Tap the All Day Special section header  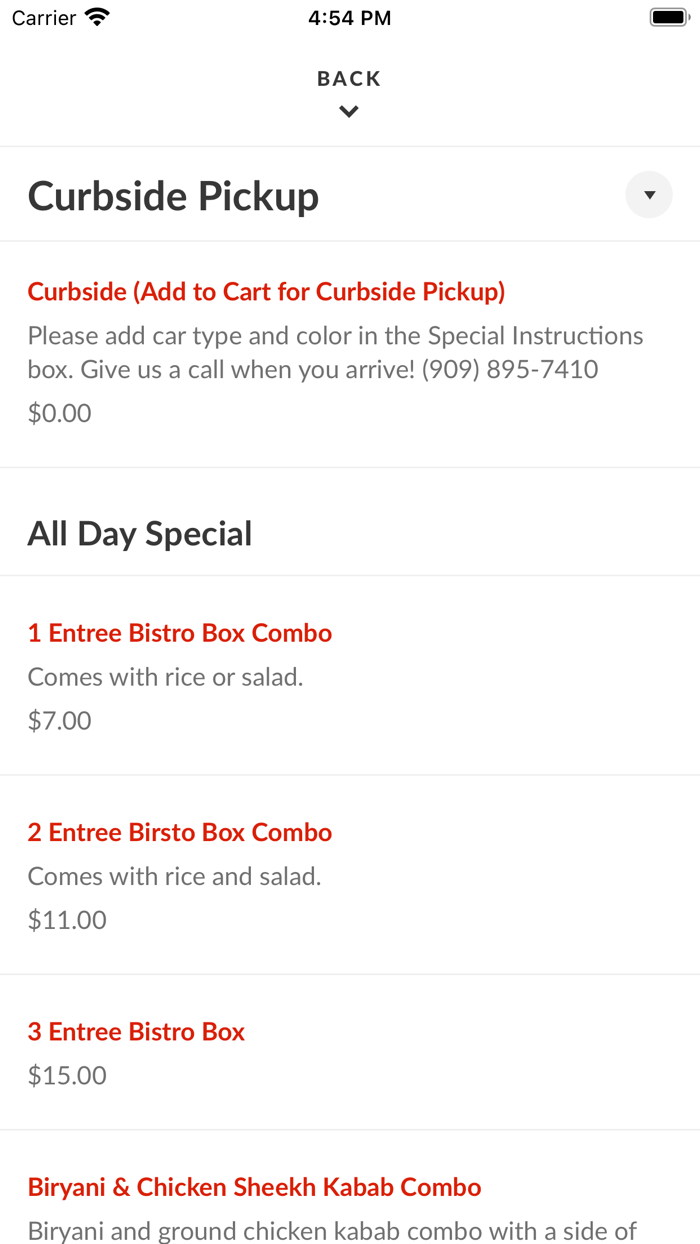coord(140,533)
